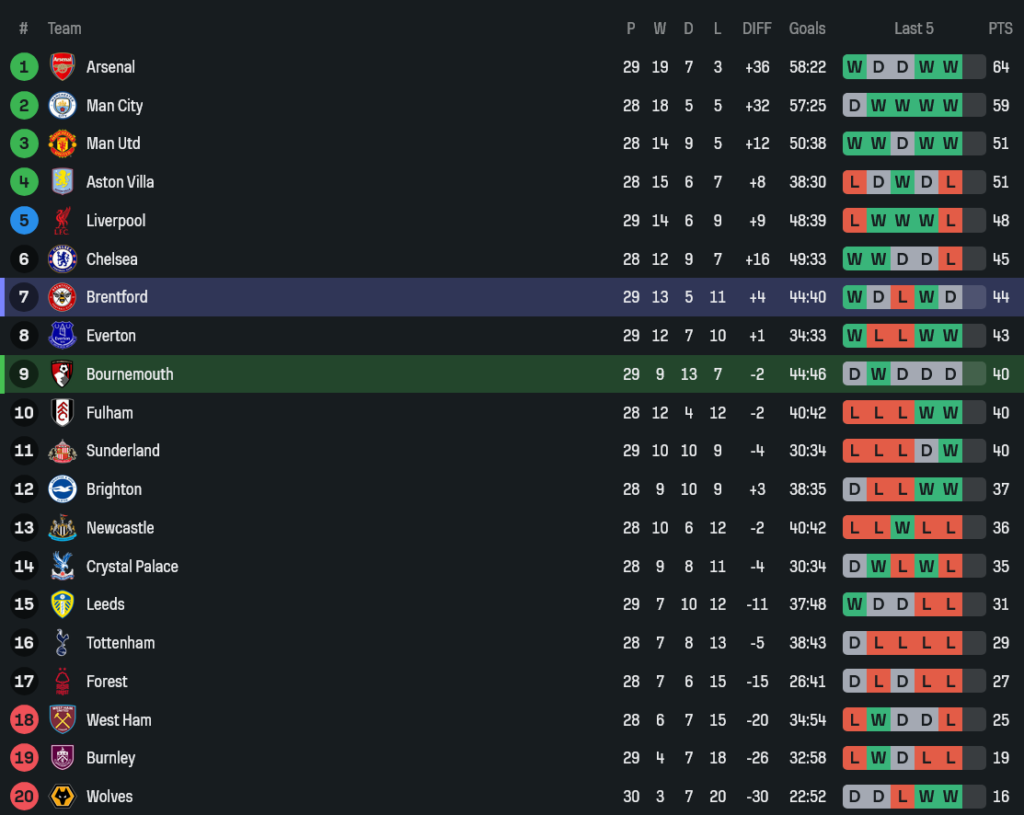Click the red position 18 badge
1024x815 pixels.
point(24,720)
